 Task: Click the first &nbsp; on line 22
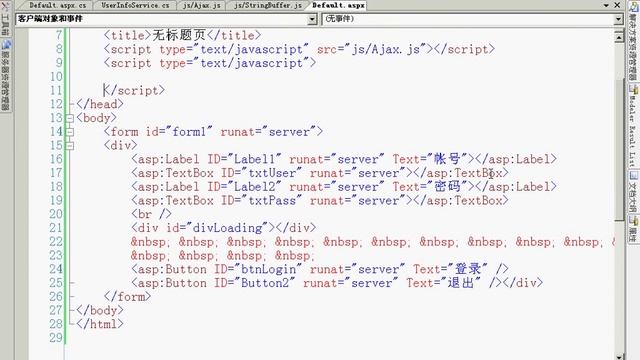tap(149, 242)
